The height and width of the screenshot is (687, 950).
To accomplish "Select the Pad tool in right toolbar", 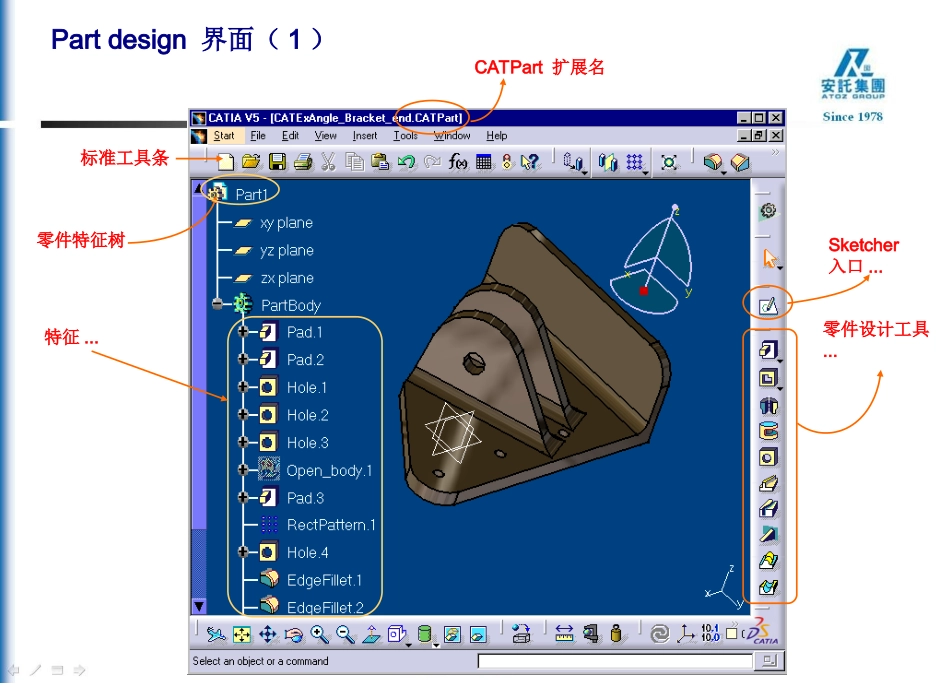I will (x=768, y=350).
